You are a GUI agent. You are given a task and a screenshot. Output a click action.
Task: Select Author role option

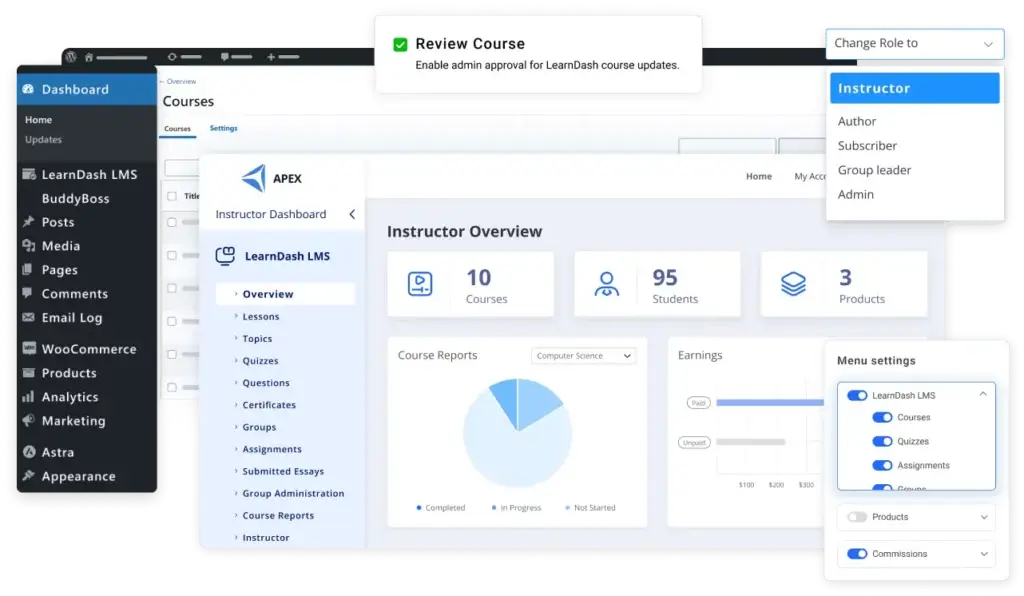857,121
